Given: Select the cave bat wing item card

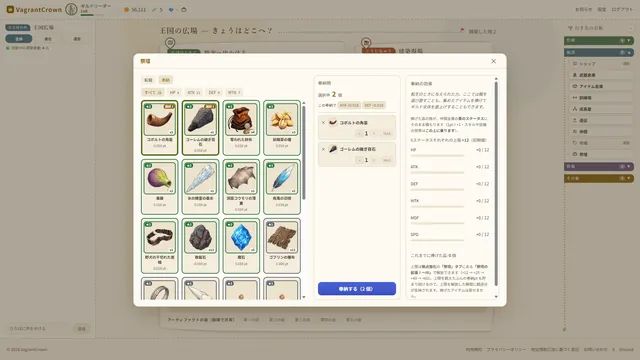Looking at the screenshot, I should pos(241,187).
